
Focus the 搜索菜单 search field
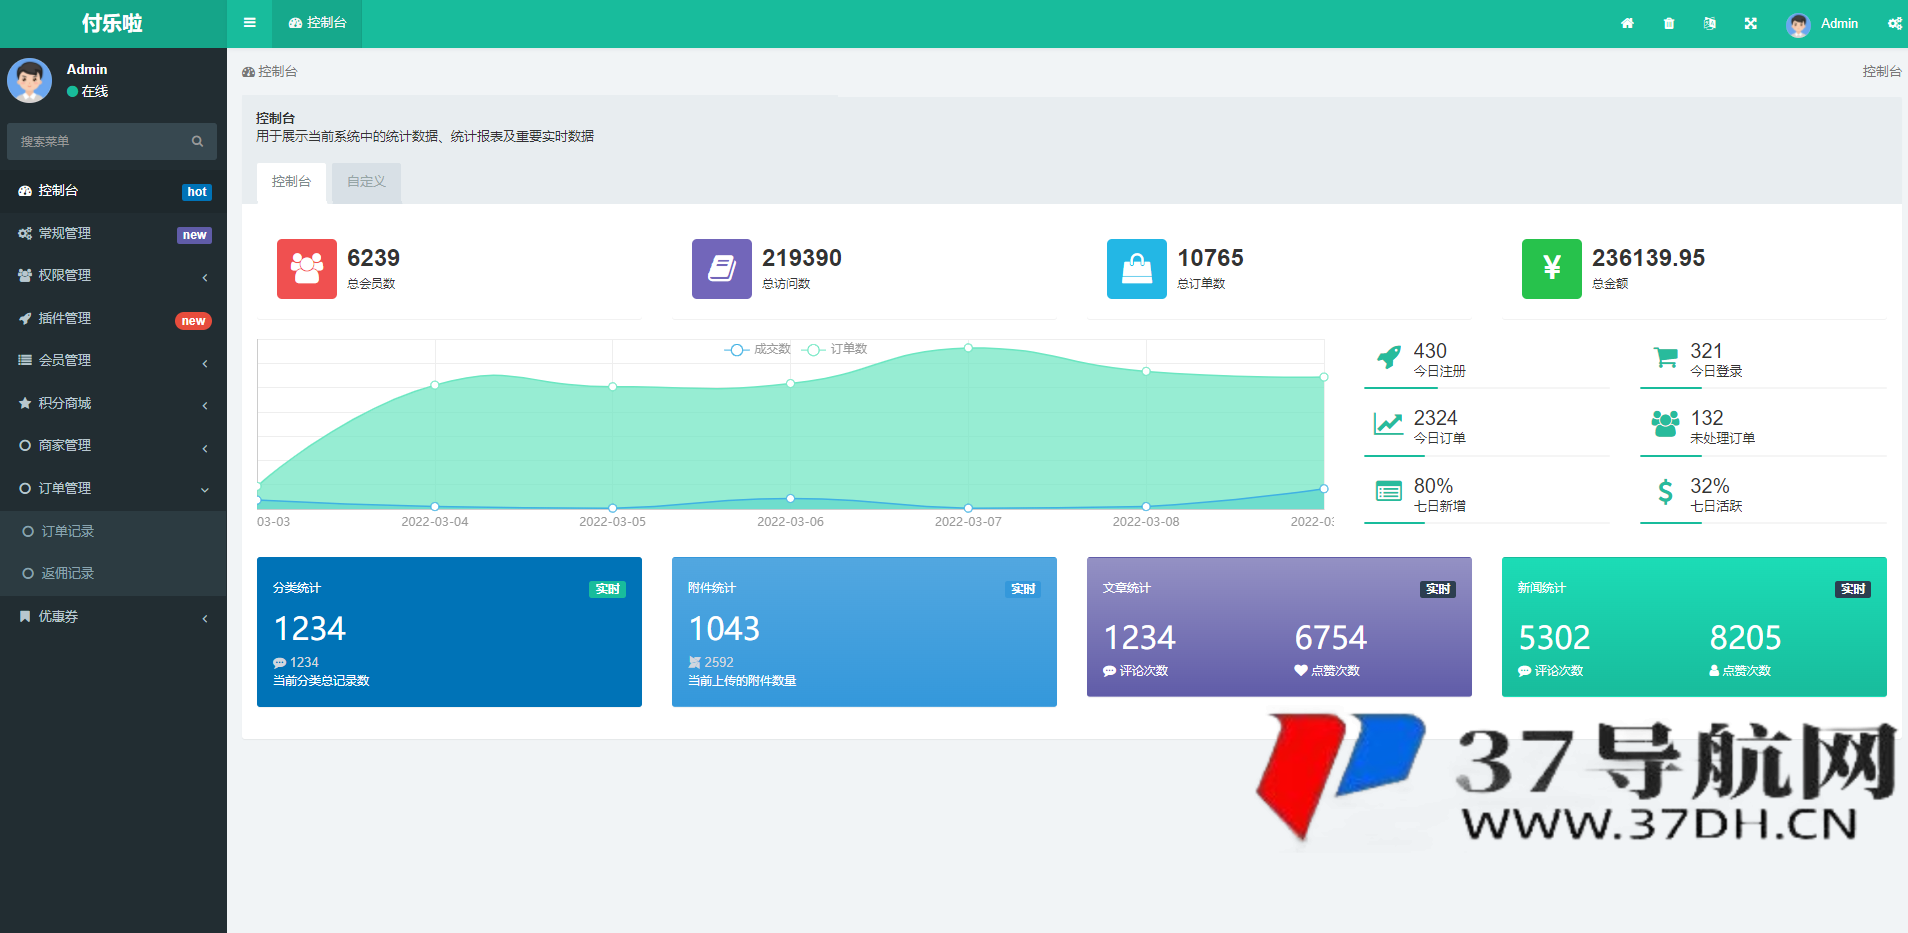click(100, 142)
